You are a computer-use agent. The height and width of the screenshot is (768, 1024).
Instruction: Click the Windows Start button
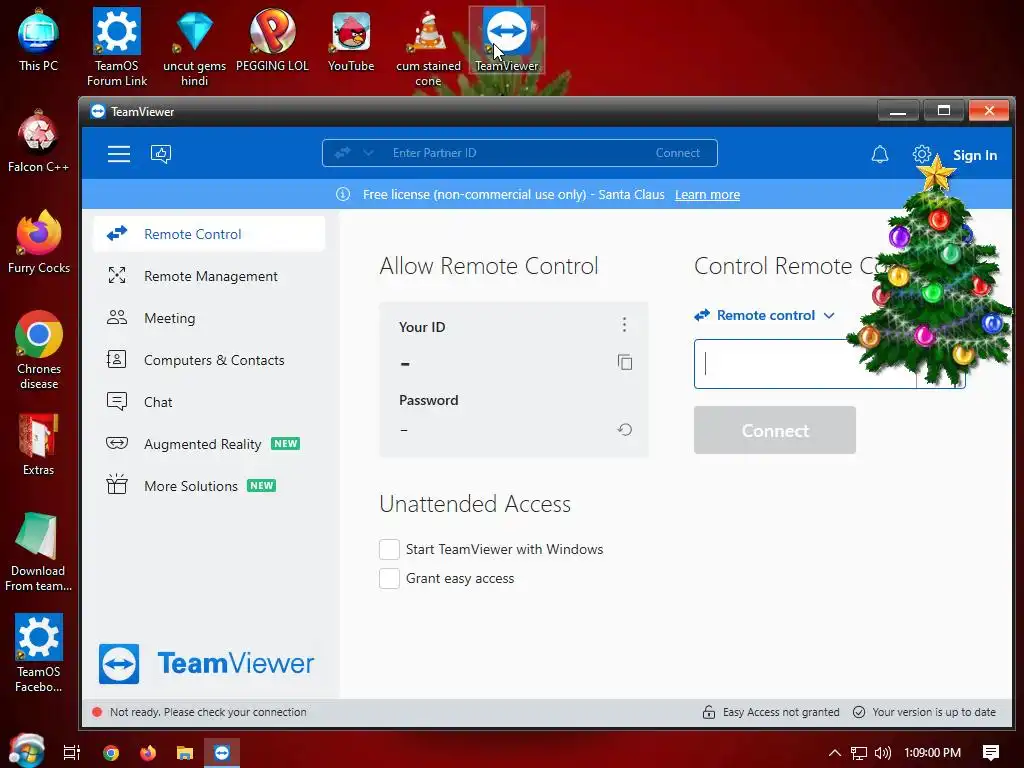[x=26, y=751]
